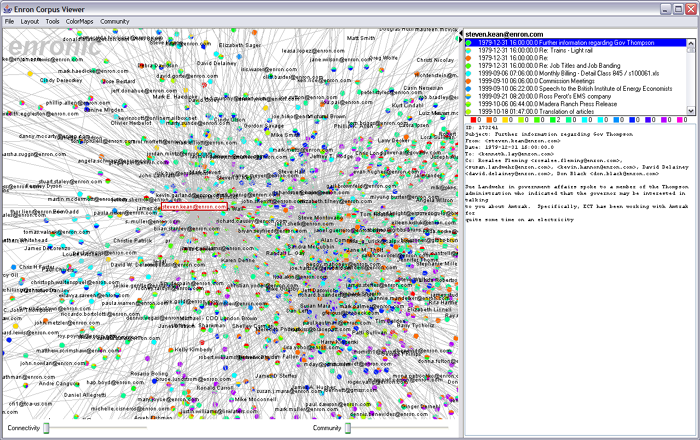Click the email list scroll-down arrow
Viewport: 700px width, 440px height.
(691, 111)
